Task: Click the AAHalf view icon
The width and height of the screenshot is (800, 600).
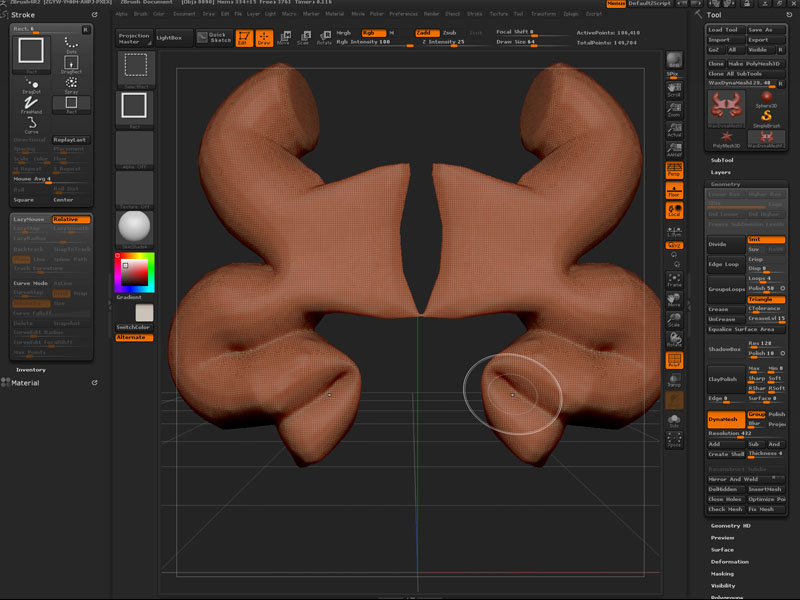Action: (x=674, y=149)
